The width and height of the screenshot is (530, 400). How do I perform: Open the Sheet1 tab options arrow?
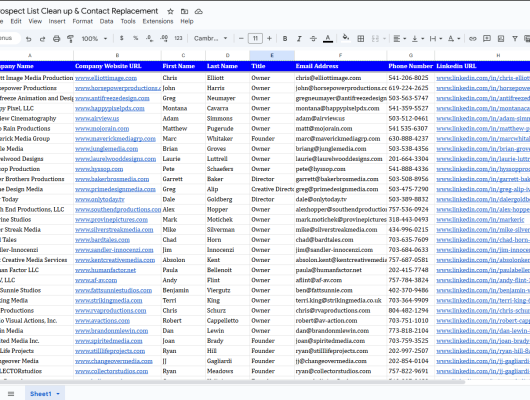[58, 394]
